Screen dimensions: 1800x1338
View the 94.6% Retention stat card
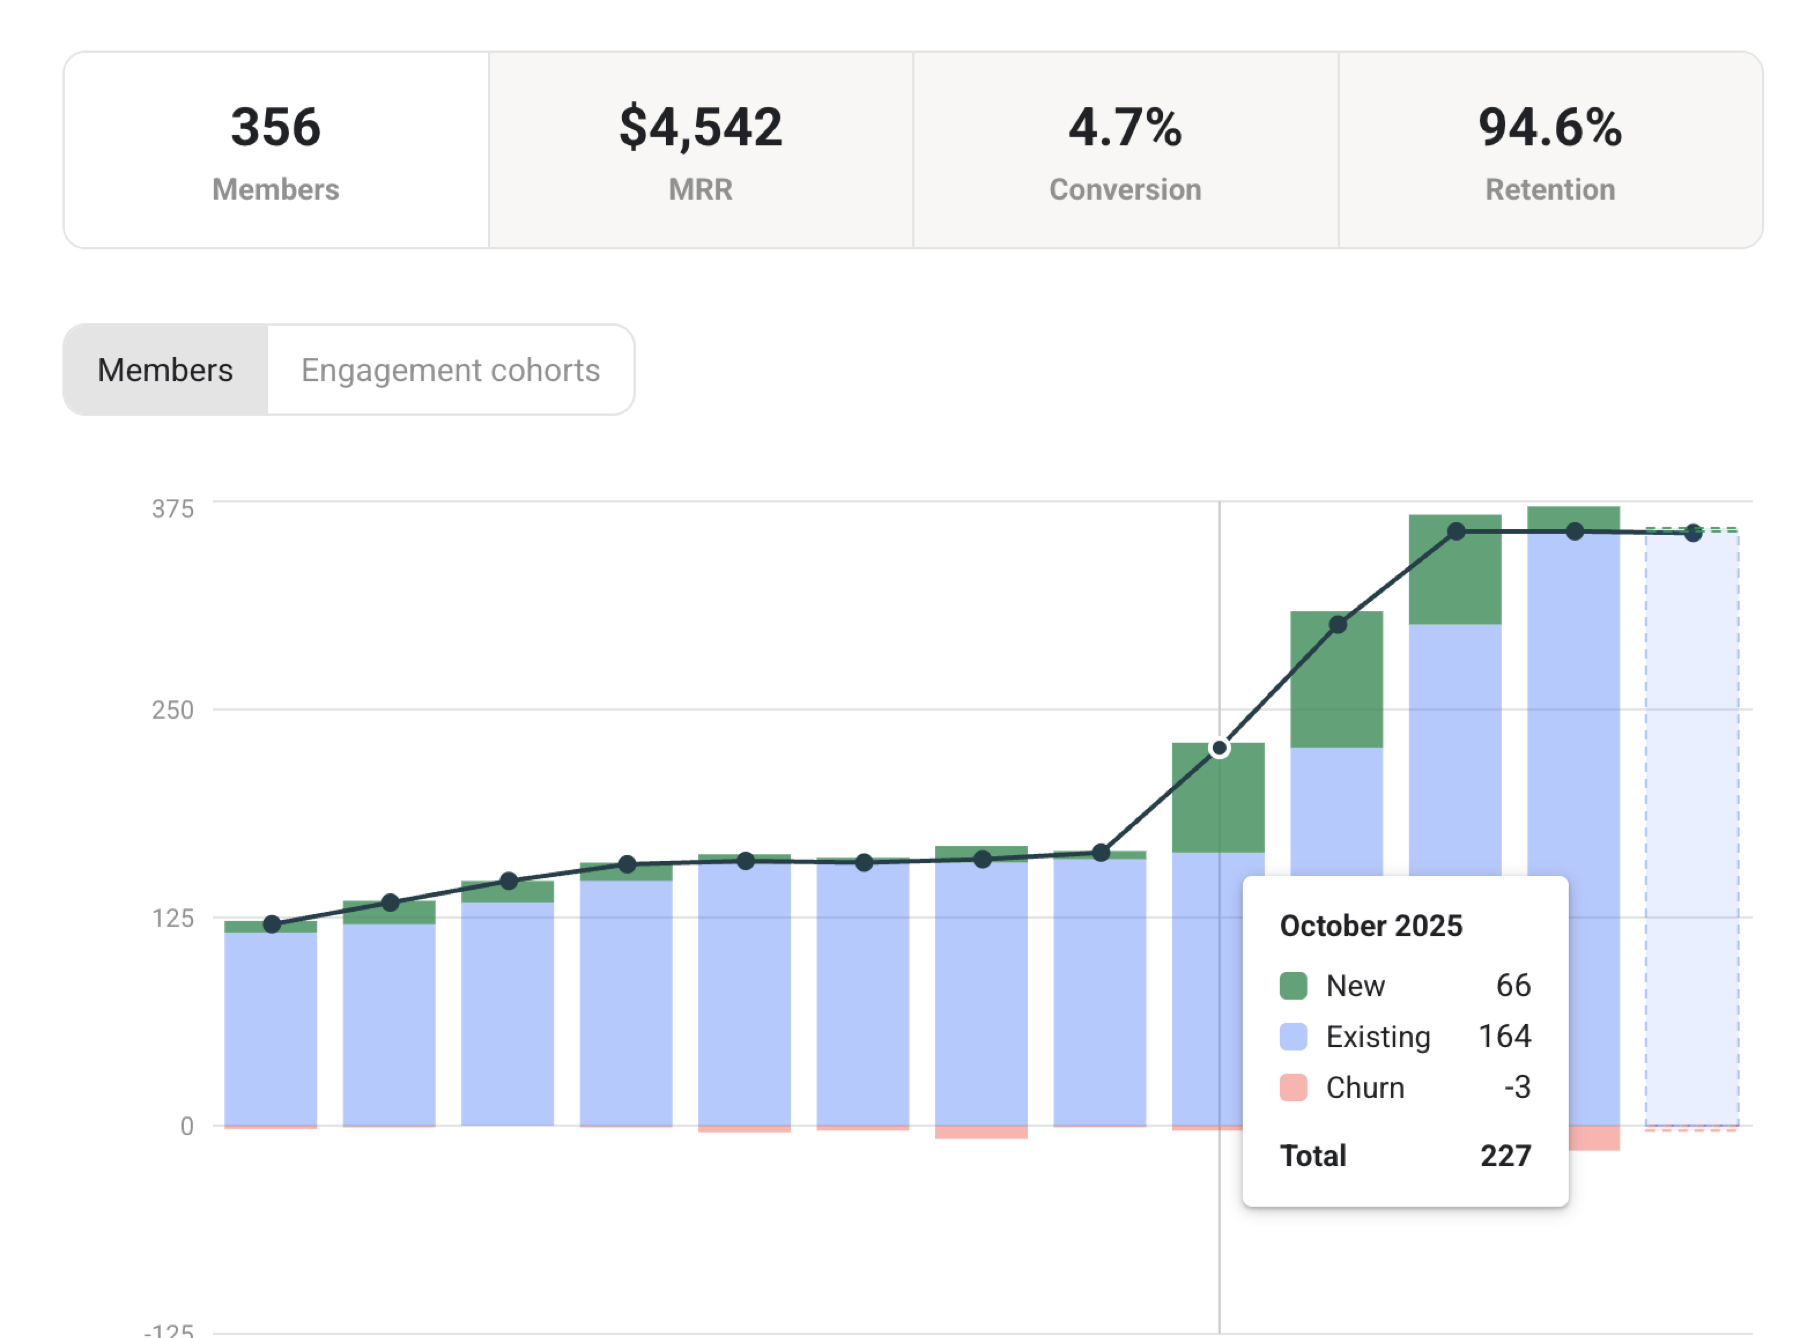1550,150
